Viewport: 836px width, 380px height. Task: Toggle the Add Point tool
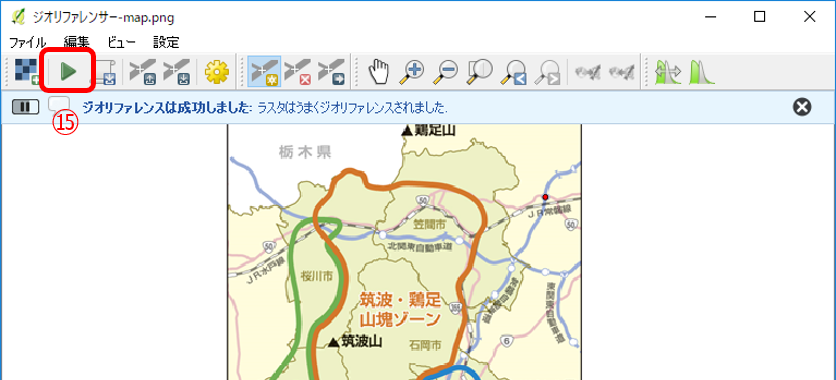click(x=264, y=71)
